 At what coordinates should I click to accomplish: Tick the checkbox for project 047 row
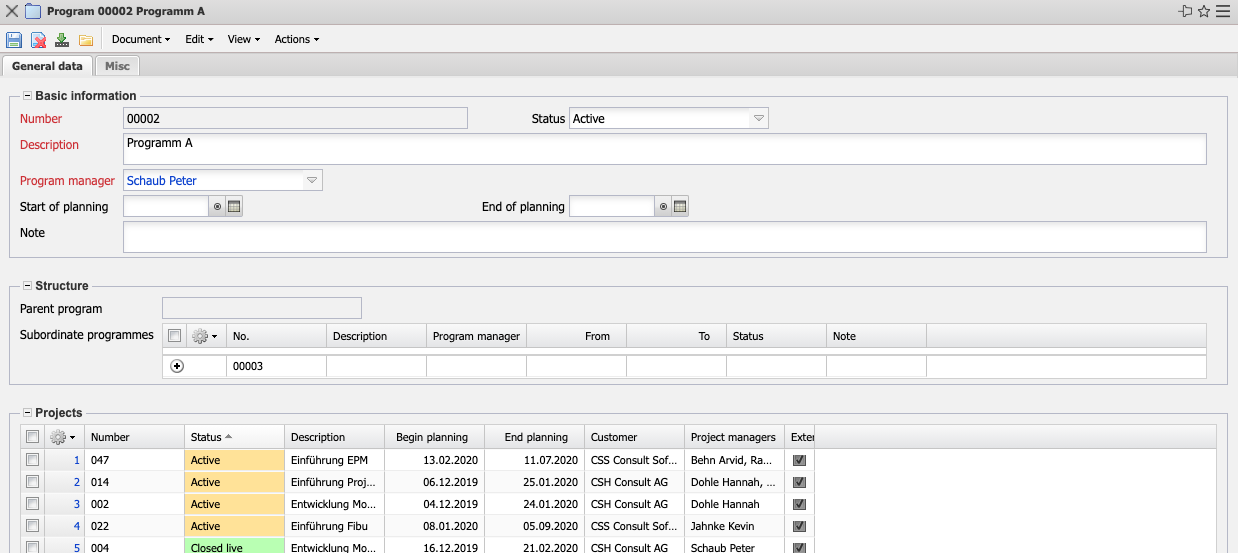tap(33, 460)
